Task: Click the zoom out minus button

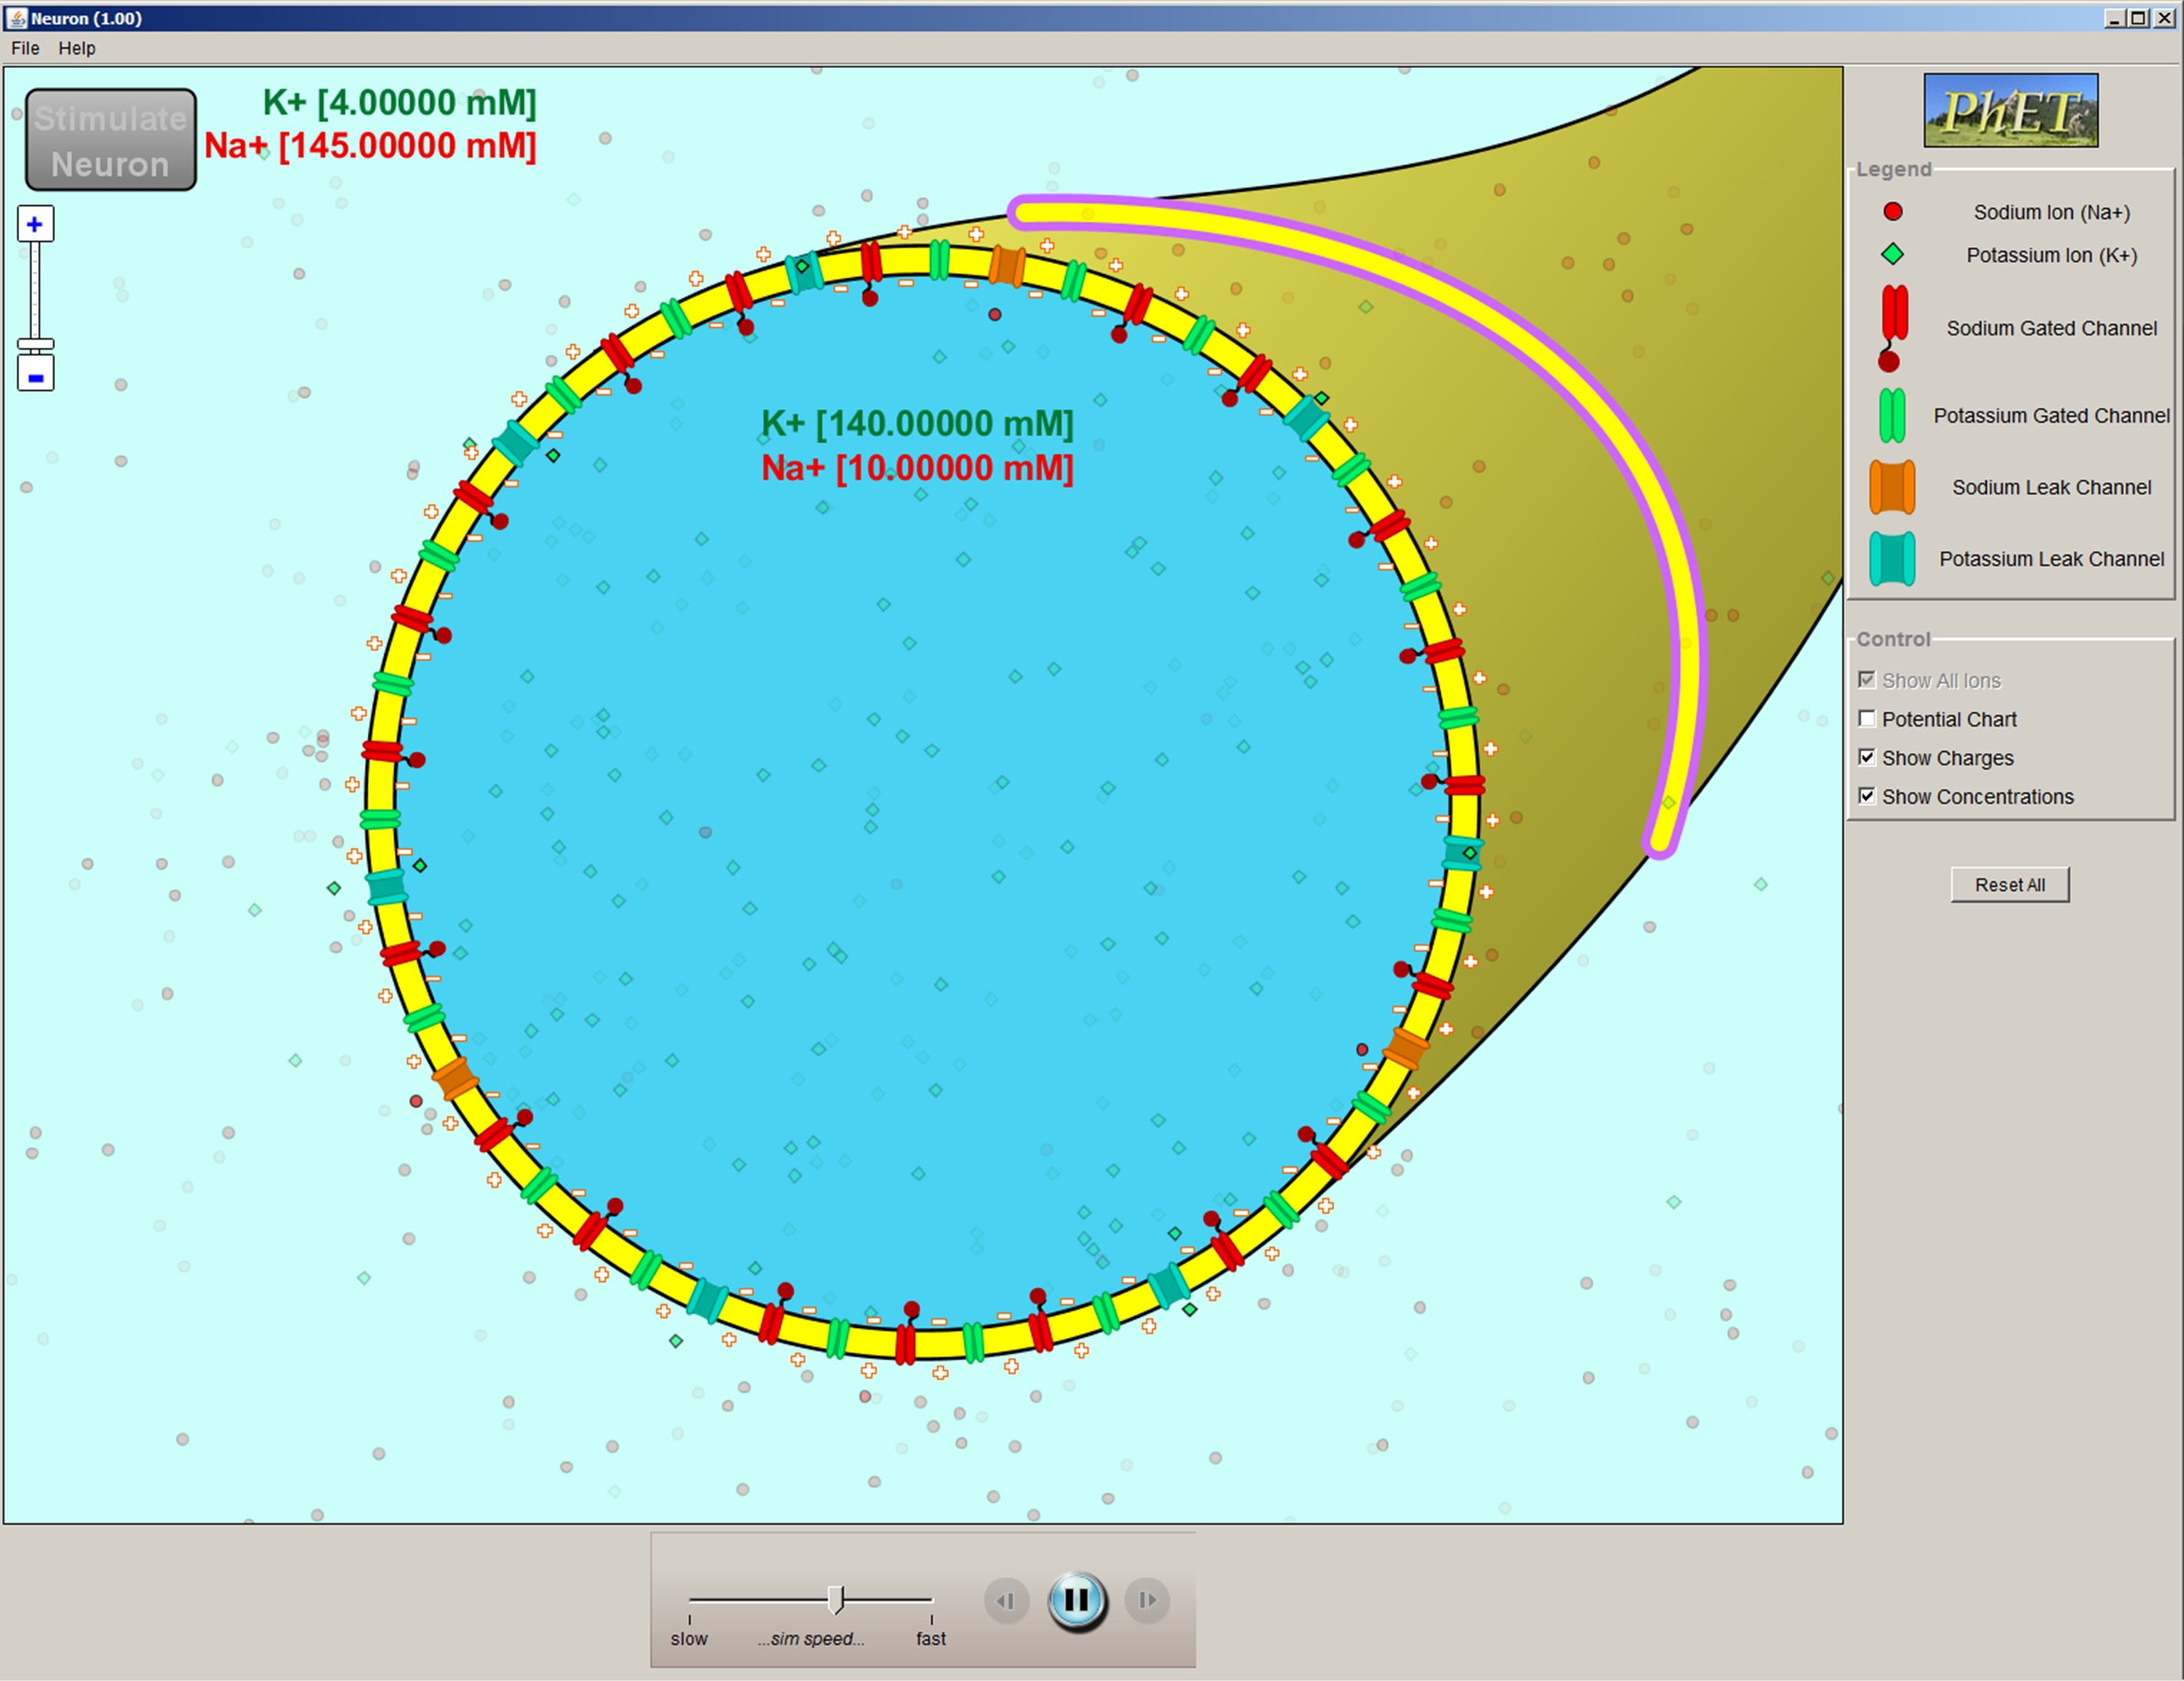Action: (x=35, y=377)
